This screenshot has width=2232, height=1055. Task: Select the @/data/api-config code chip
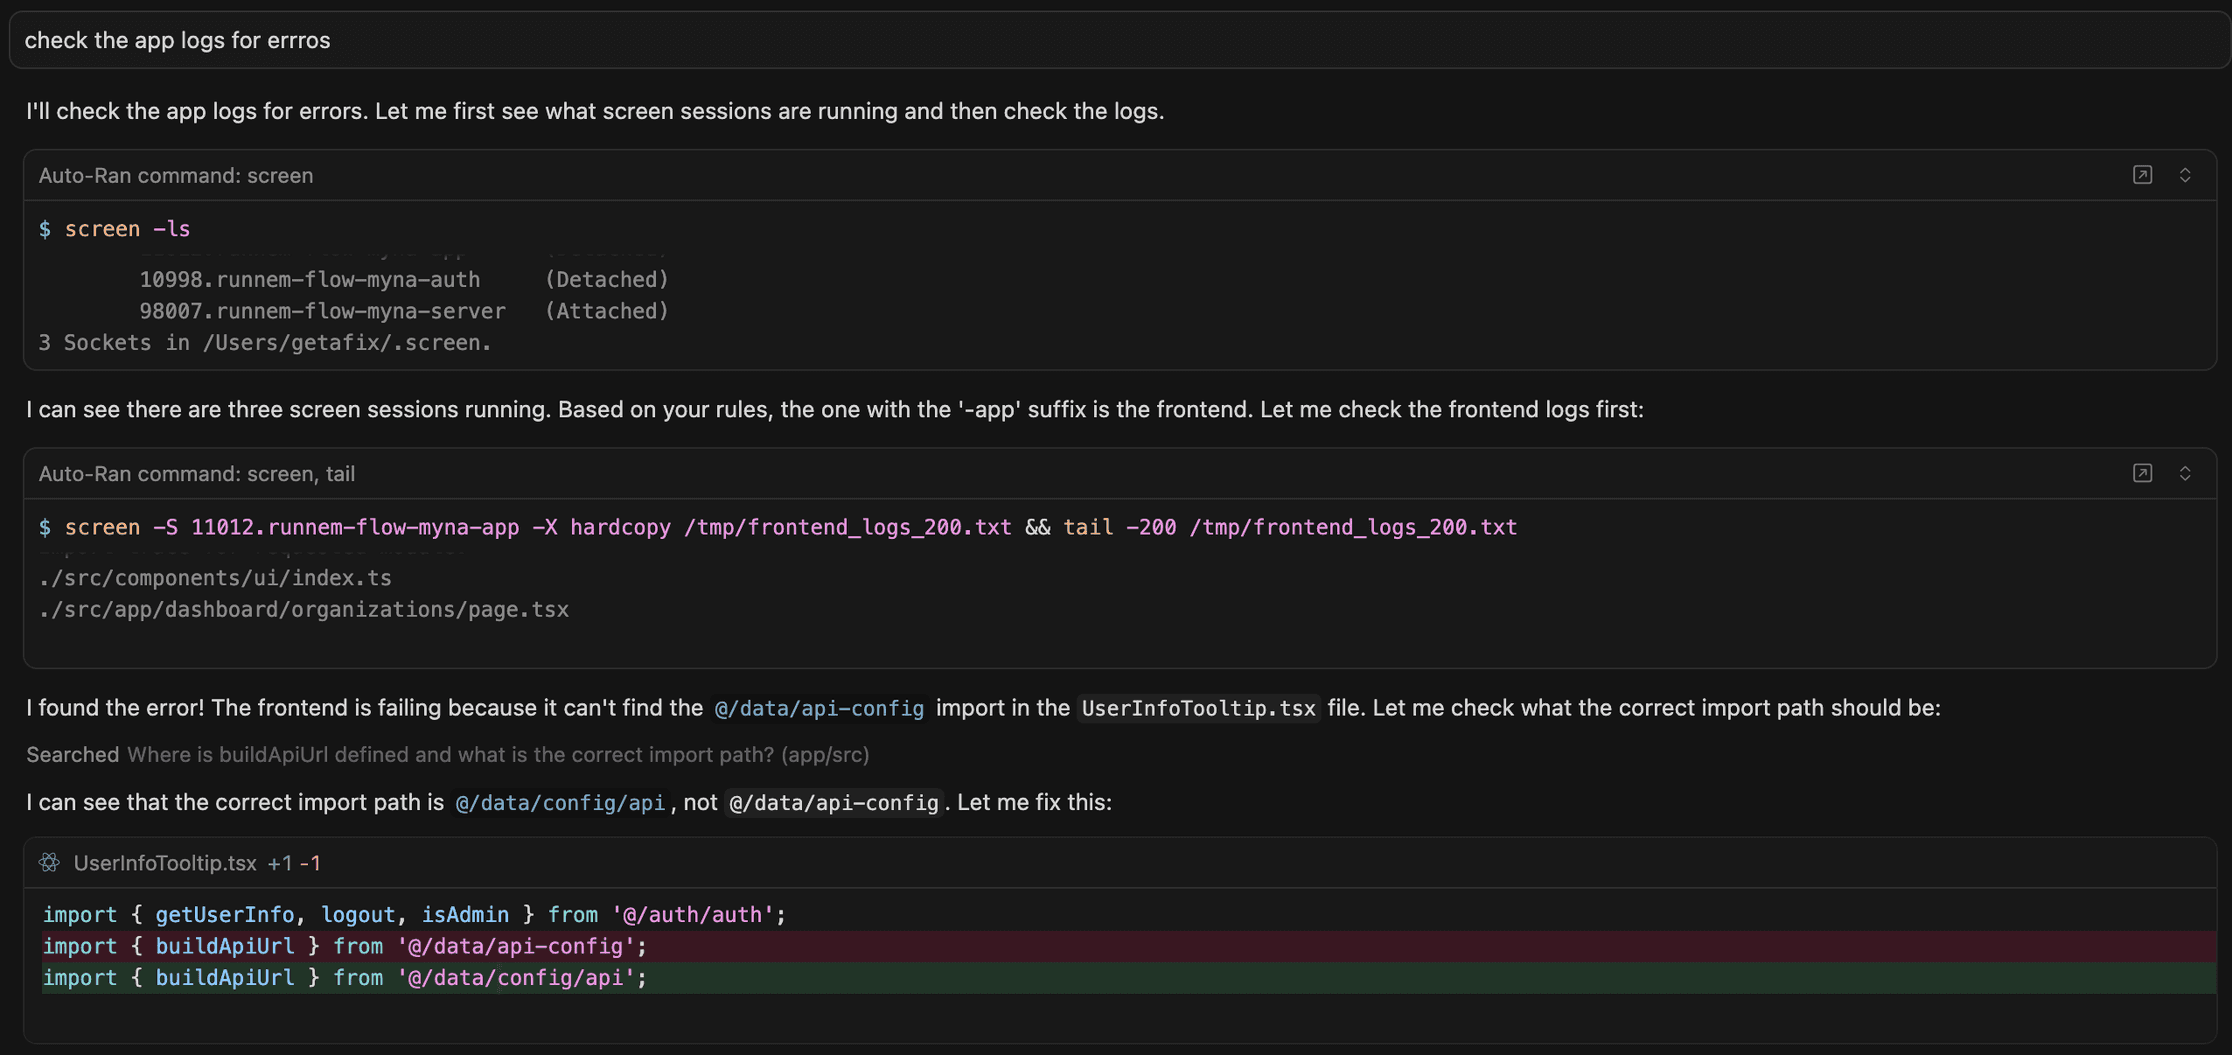(818, 708)
